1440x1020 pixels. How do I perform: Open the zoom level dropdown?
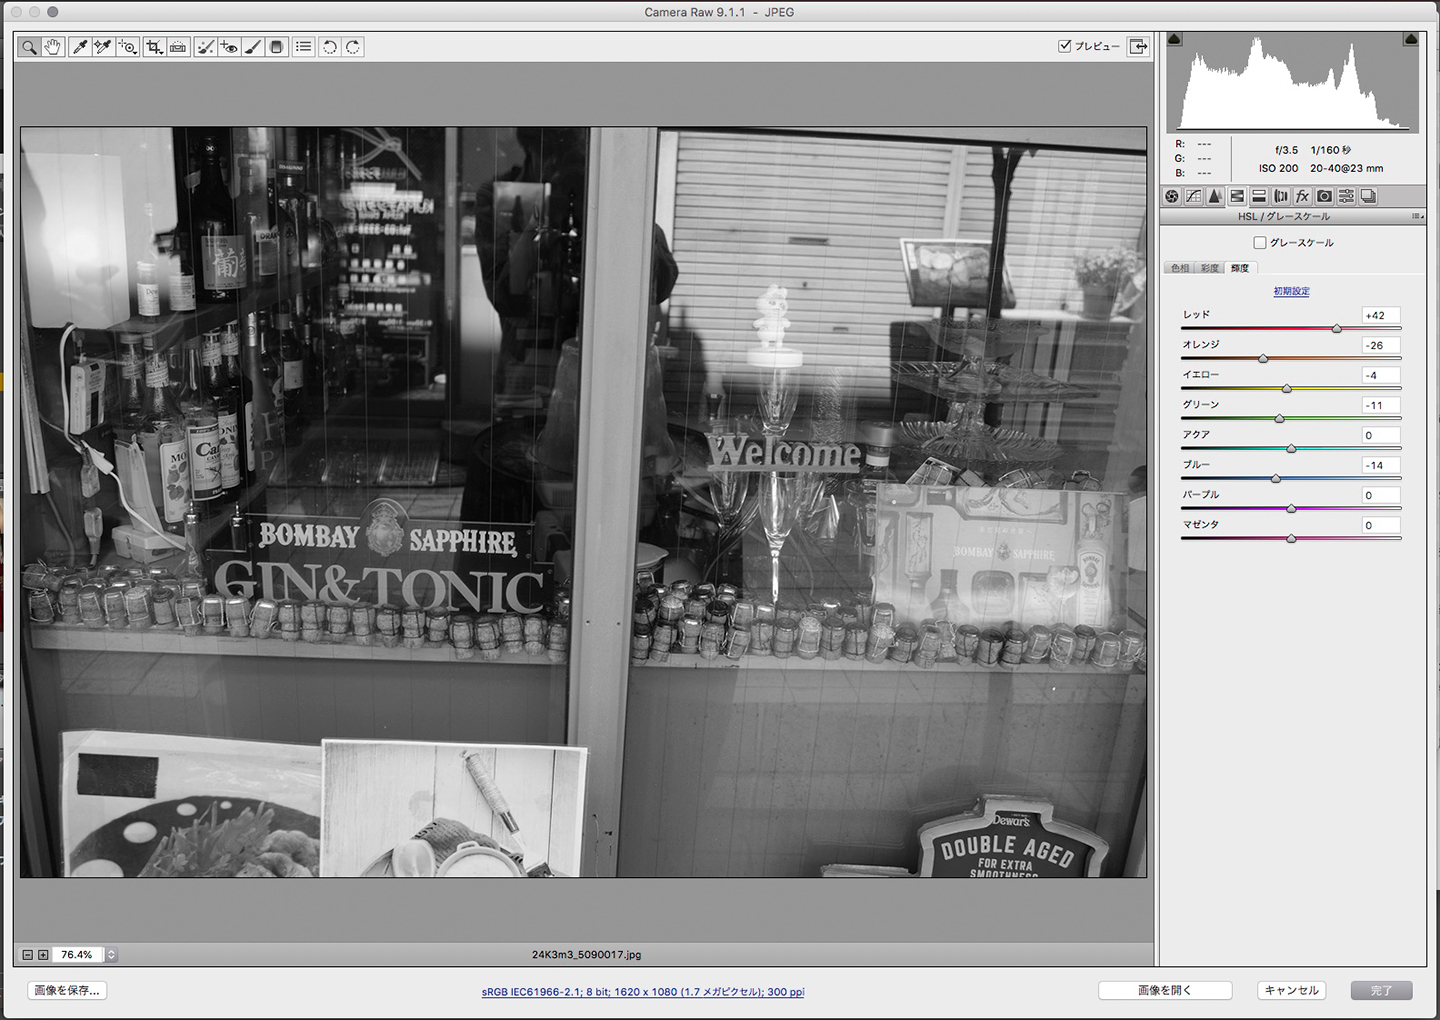(111, 955)
